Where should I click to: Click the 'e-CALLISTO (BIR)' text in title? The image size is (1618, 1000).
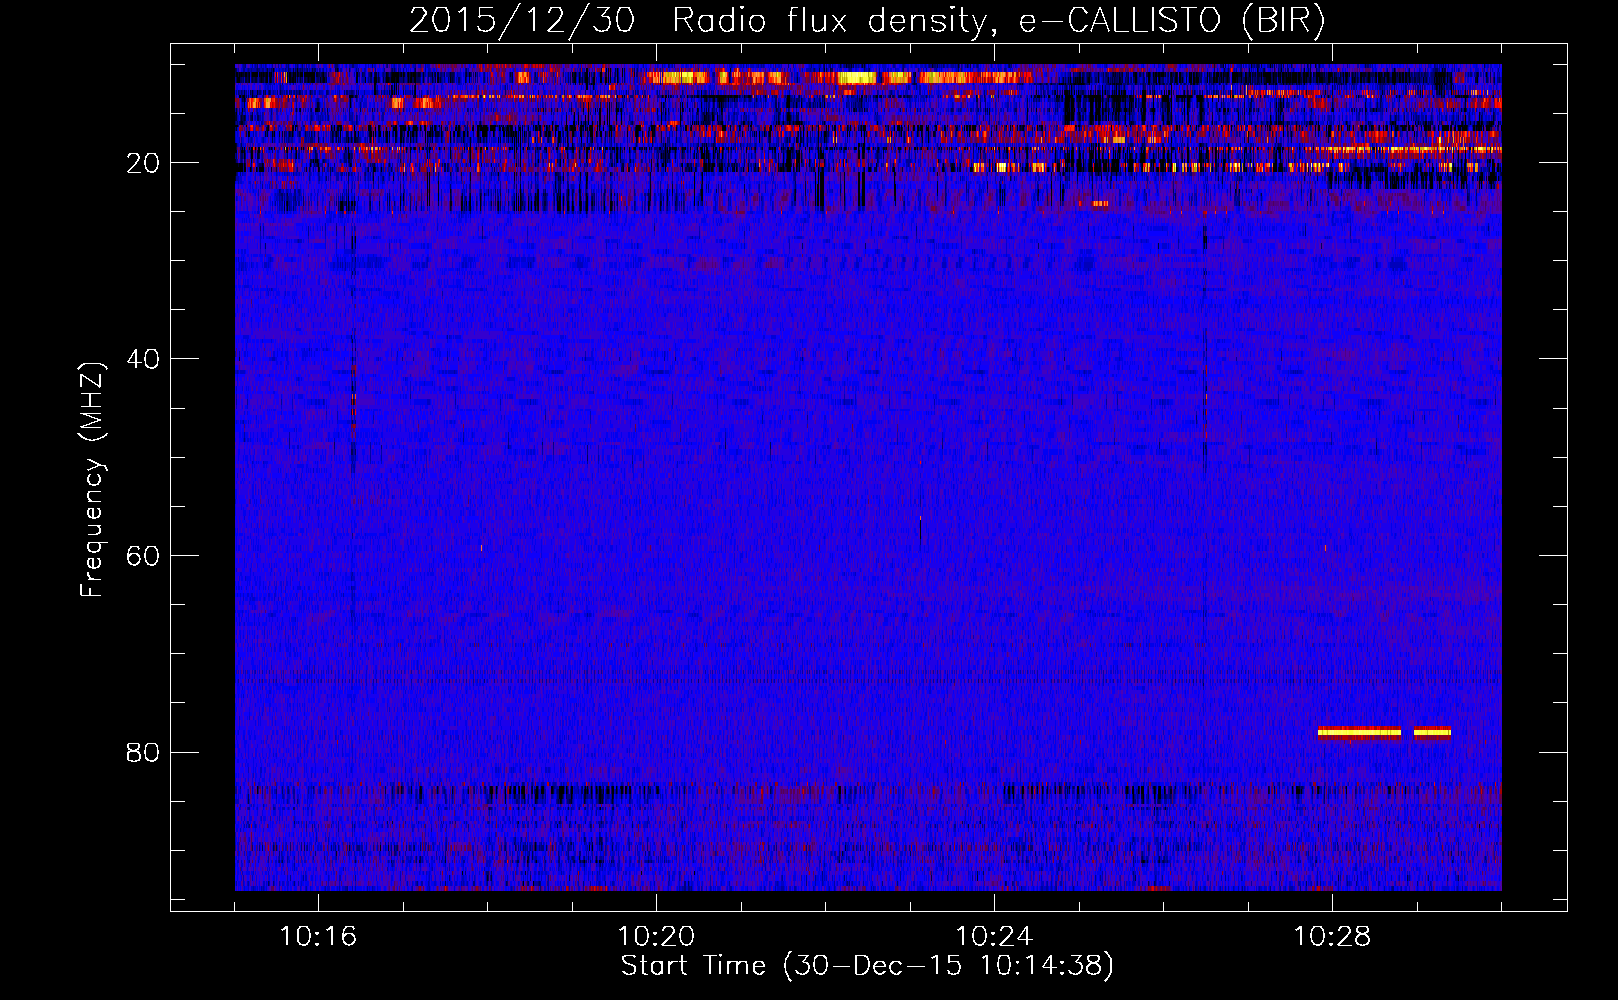1171,21
